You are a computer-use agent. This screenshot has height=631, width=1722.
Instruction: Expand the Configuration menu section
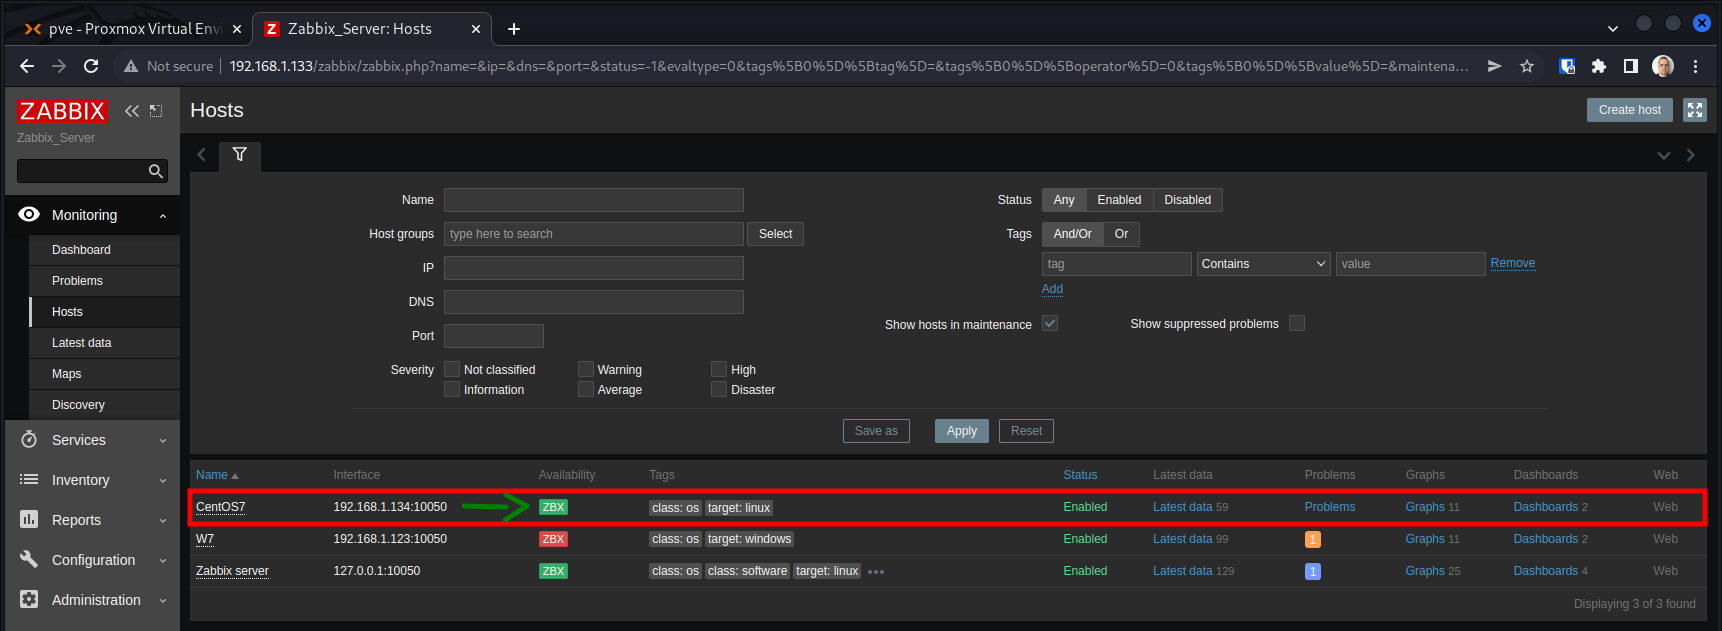point(163,561)
